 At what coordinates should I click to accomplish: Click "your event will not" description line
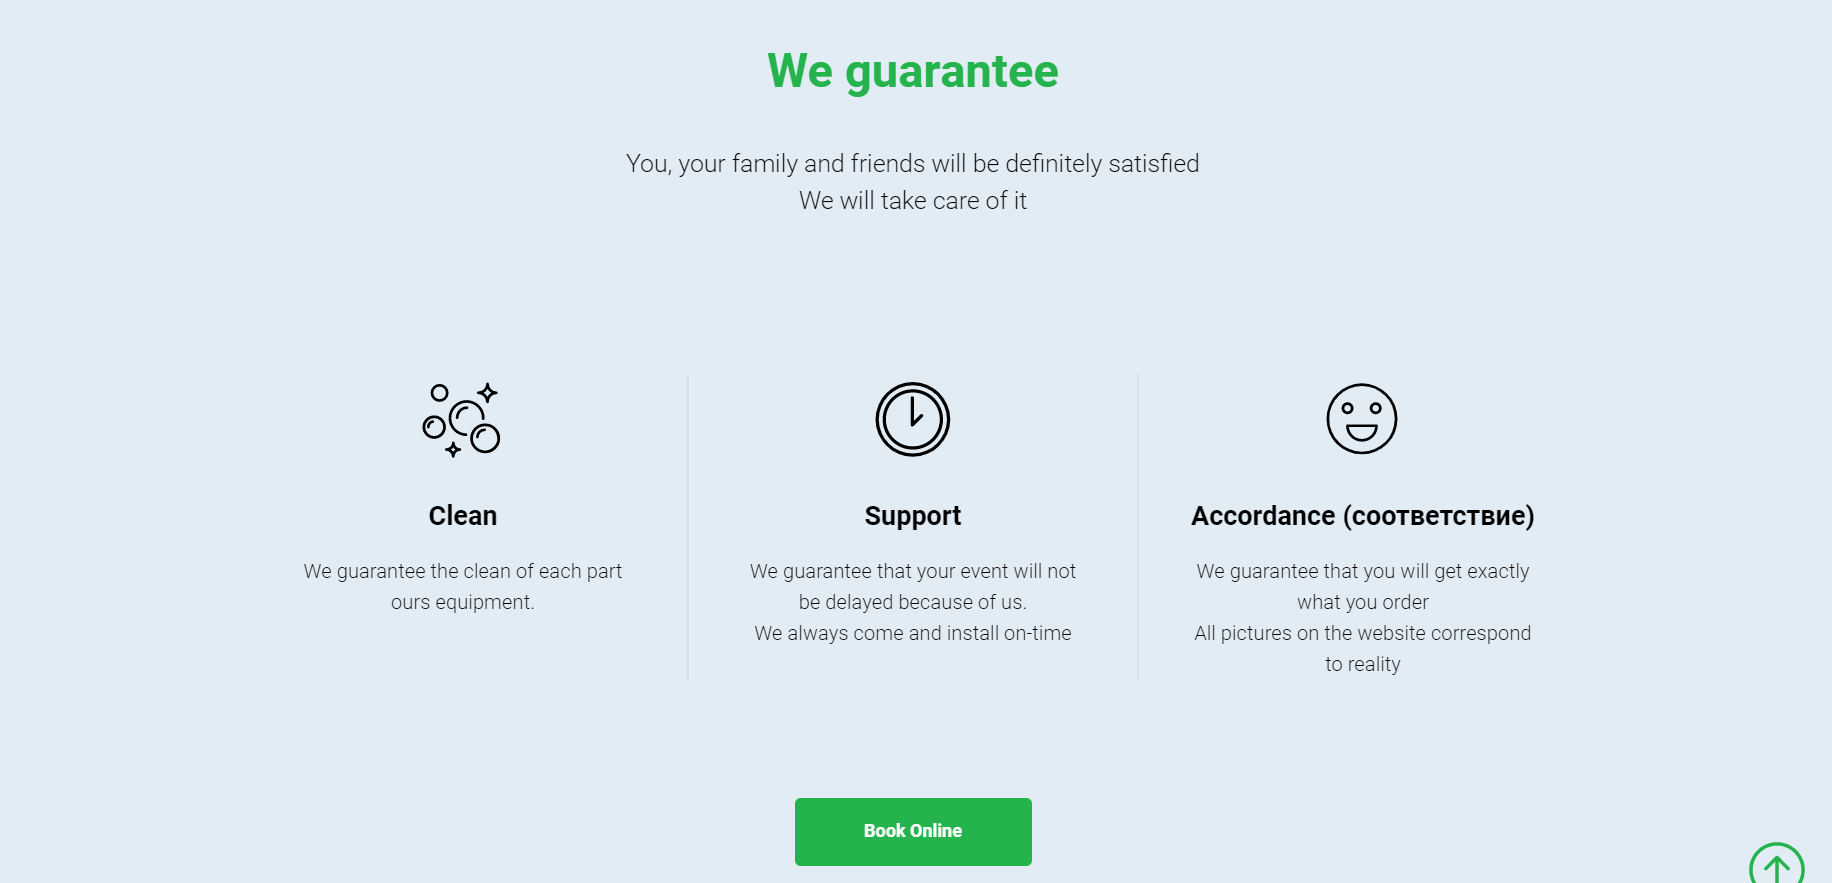pyautogui.click(x=912, y=571)
